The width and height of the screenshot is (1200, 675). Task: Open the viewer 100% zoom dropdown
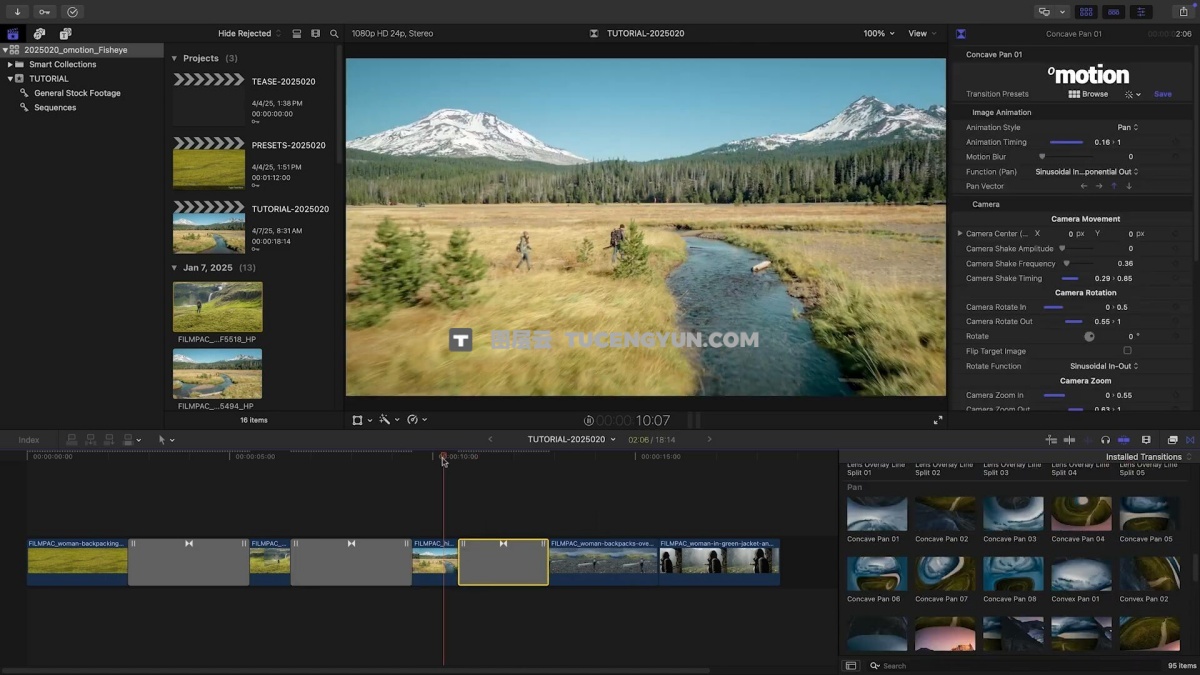[x=879, y=34]
